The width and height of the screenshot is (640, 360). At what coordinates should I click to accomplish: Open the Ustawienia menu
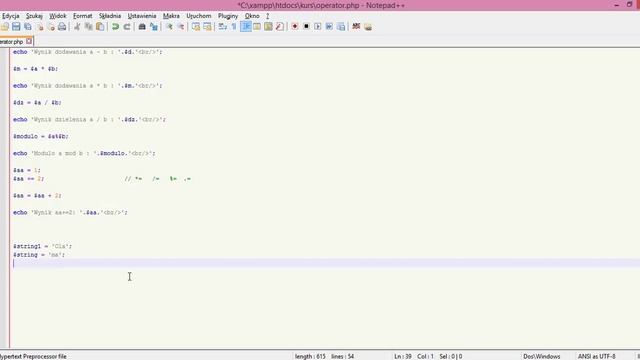point(142,16)
